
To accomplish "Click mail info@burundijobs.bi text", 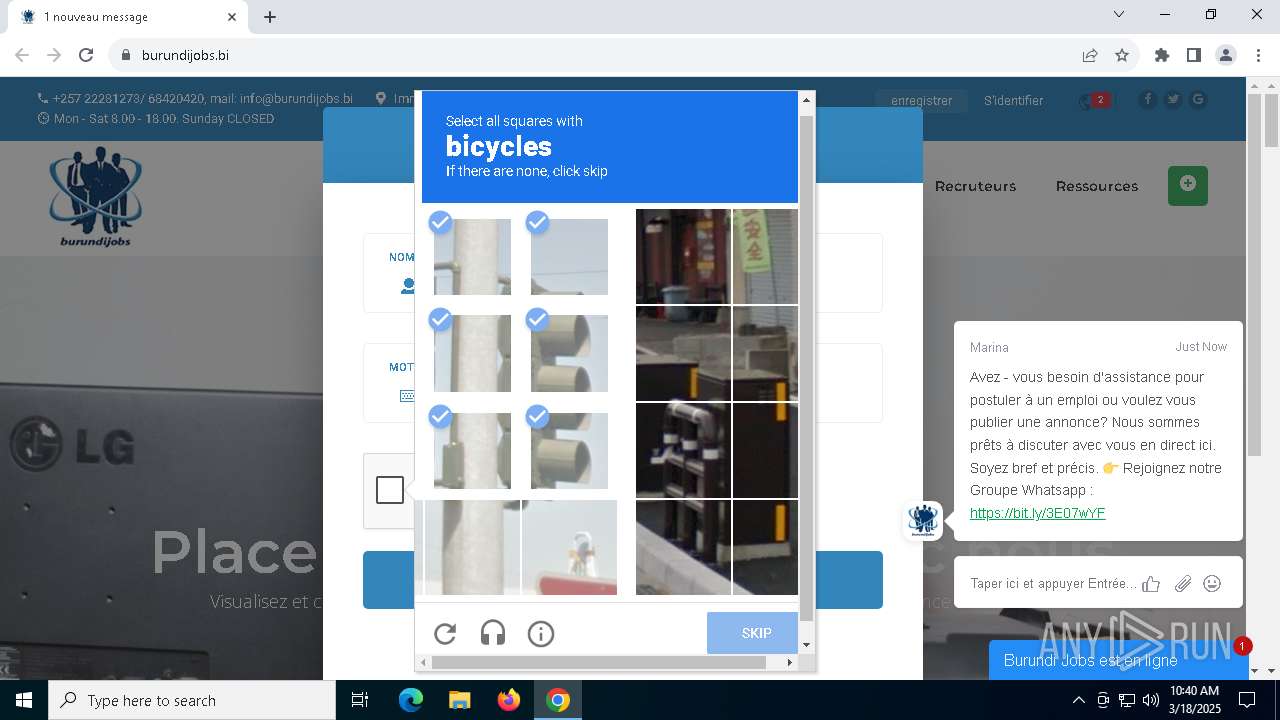I will 281,99.
